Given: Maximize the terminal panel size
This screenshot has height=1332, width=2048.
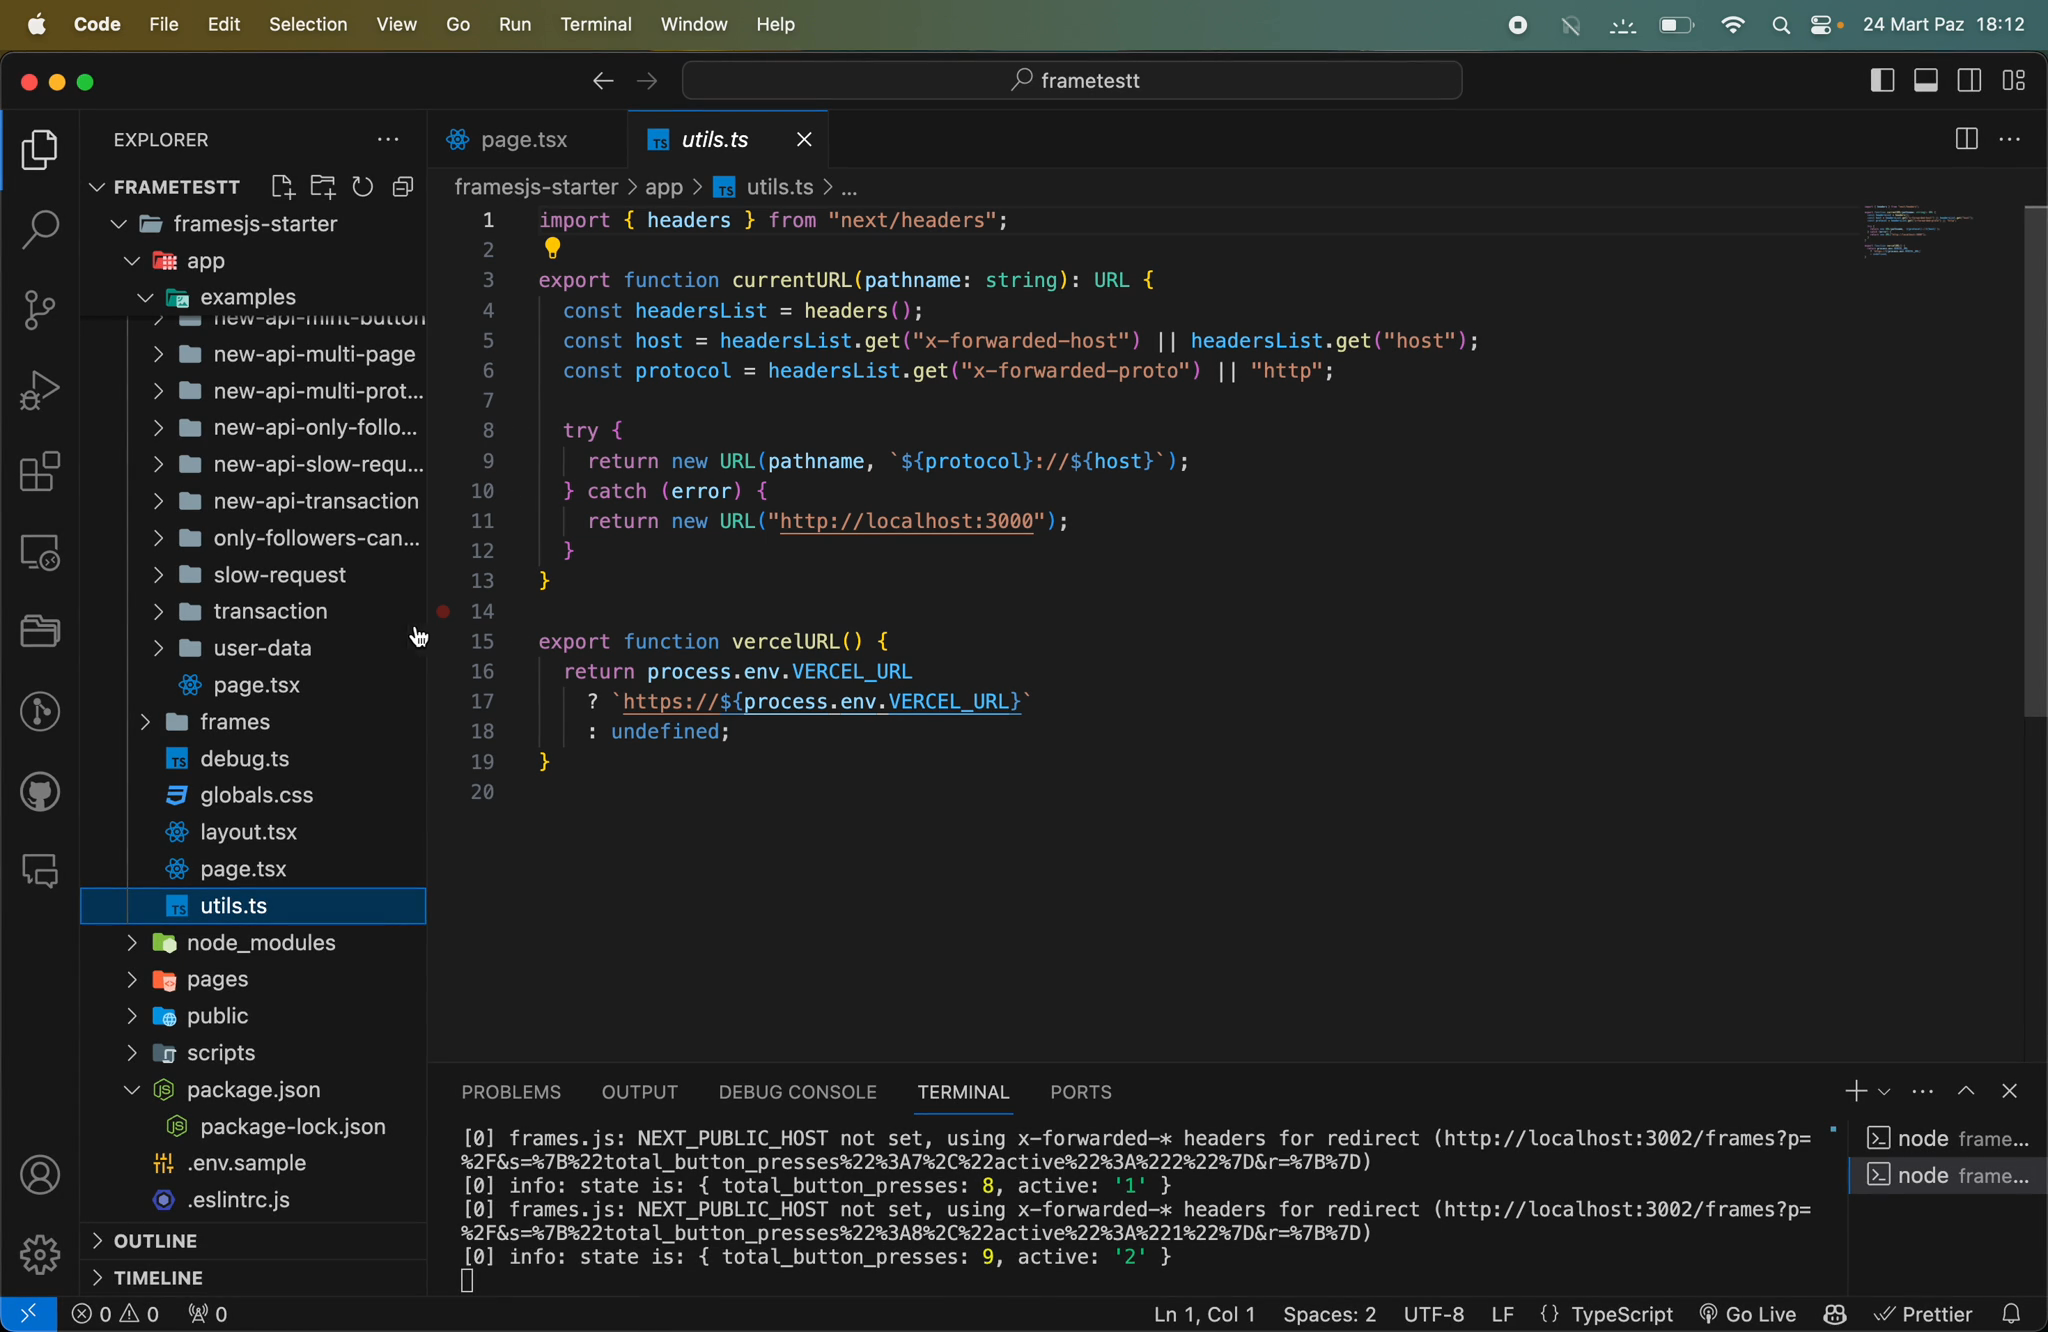Looking at the screenshot, I should pyautogui.click(x=1966, y=1091).
